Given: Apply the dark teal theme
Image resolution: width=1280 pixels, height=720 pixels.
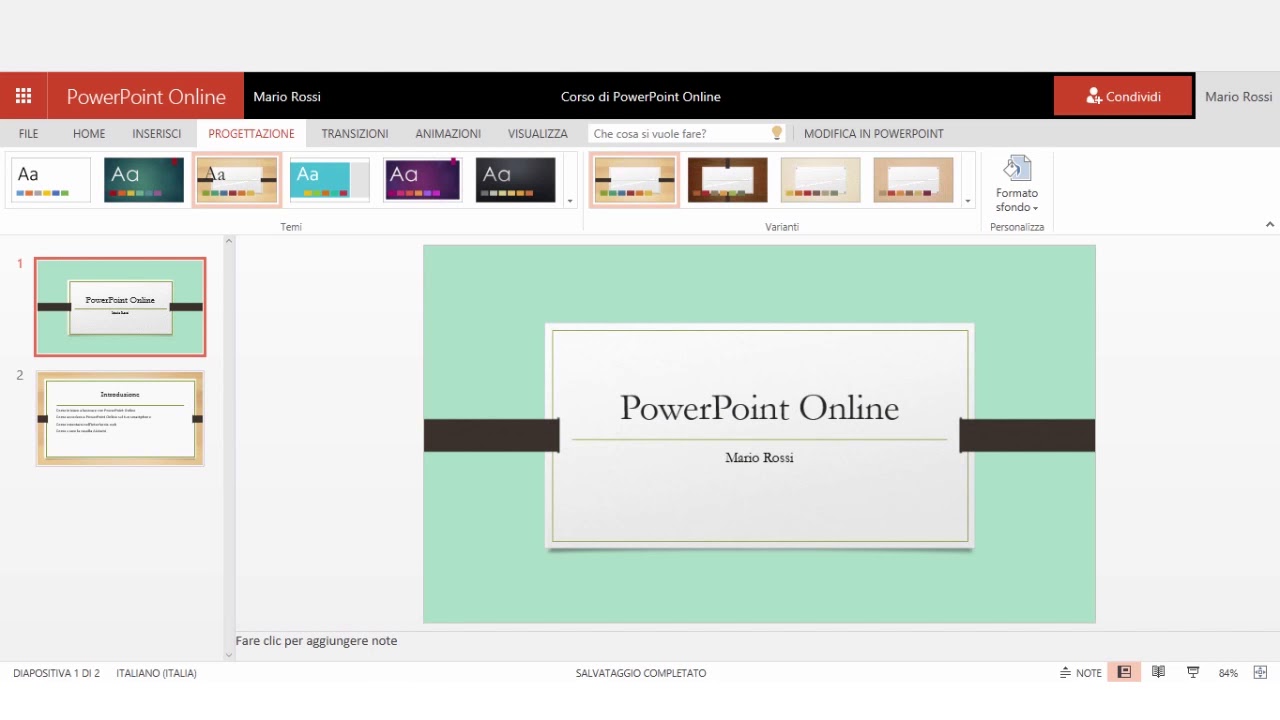Looking at the screenshot, I should click(x=144, y=180).
